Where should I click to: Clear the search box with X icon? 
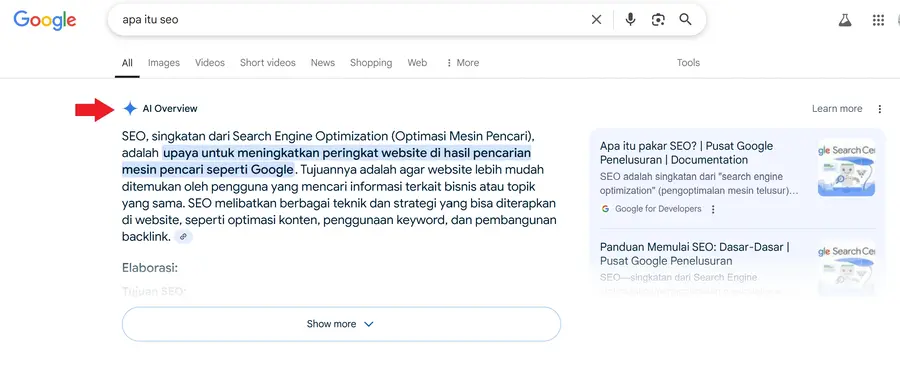click(596, 20)
